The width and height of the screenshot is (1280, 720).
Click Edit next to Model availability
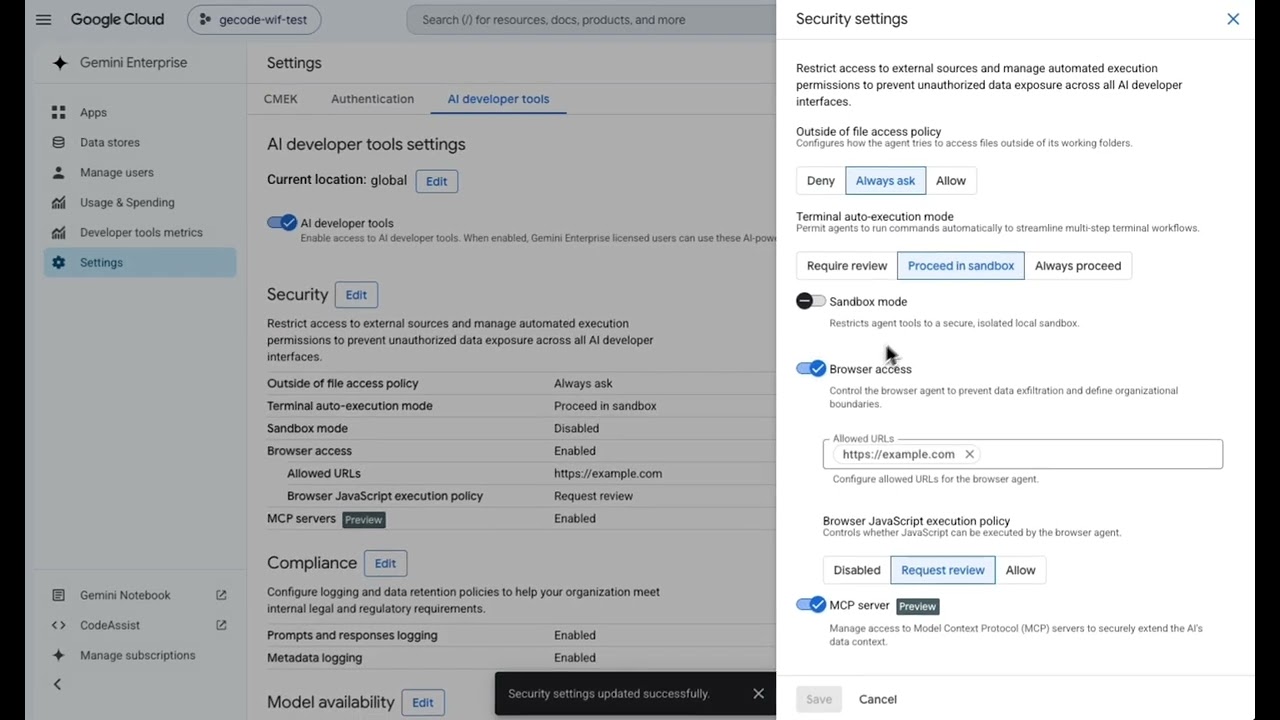(423, 703)
